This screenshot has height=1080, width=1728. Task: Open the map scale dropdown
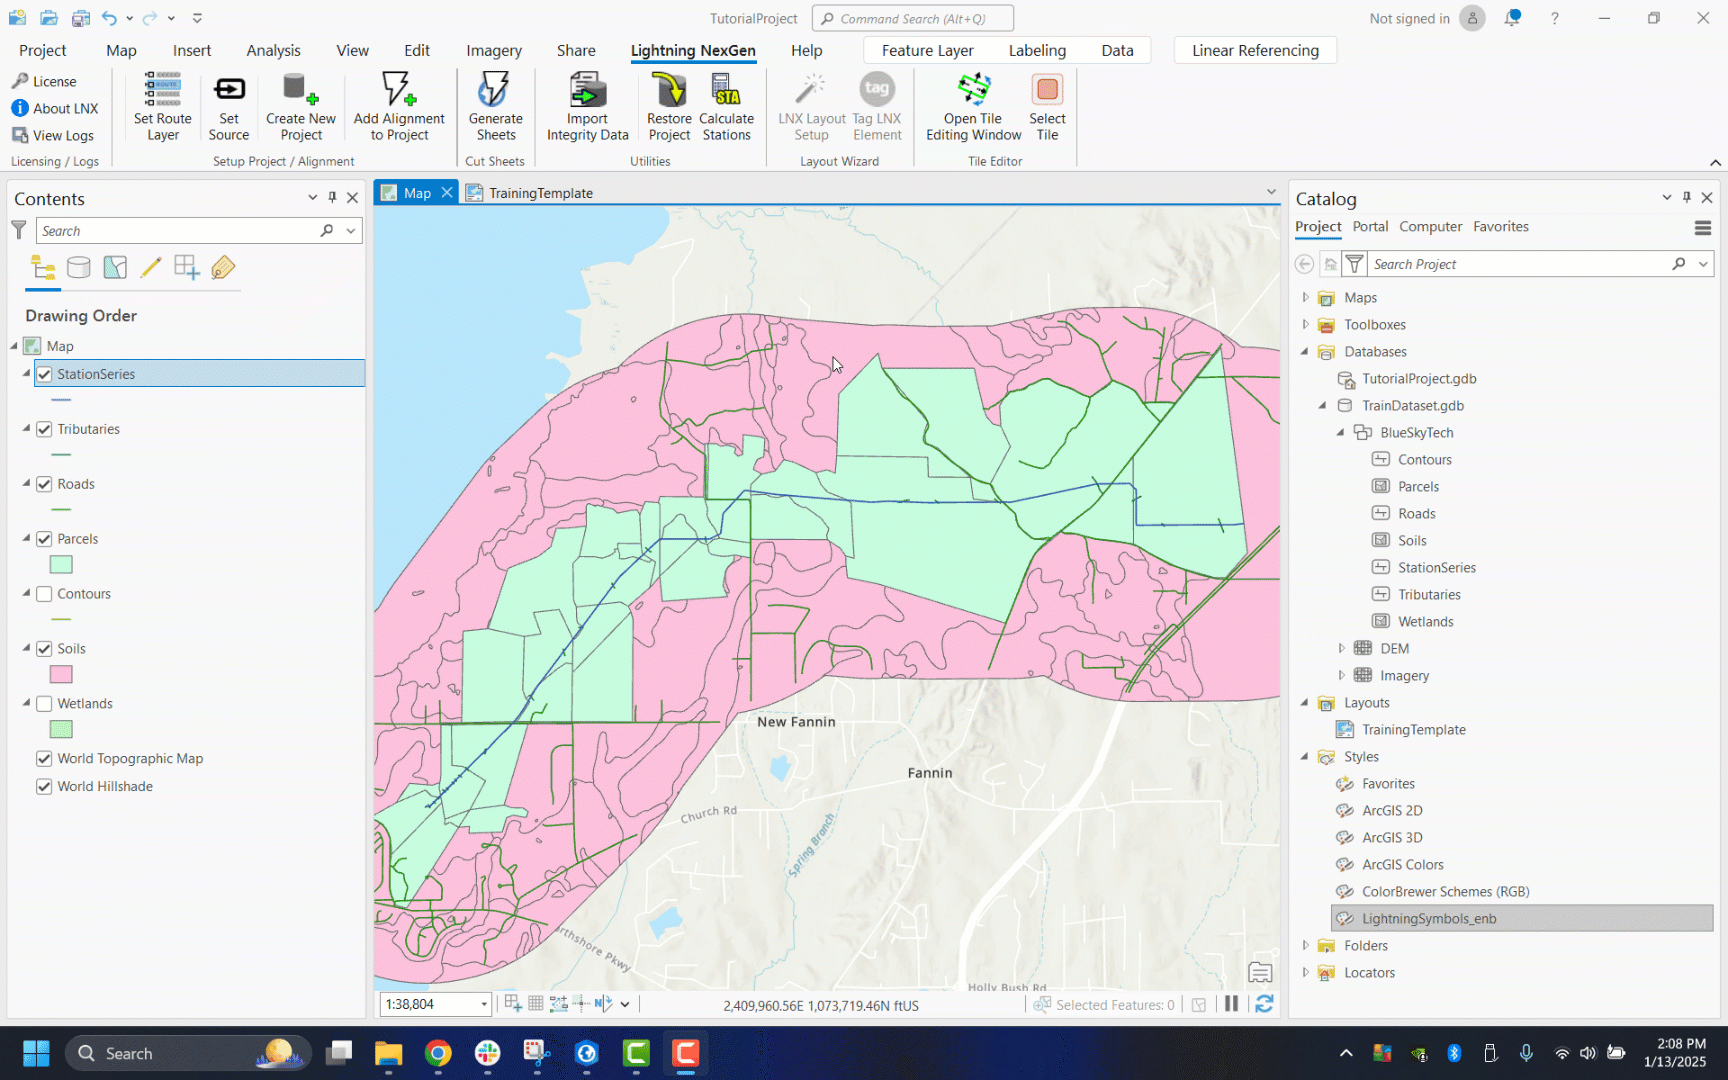click(484, 1004)
